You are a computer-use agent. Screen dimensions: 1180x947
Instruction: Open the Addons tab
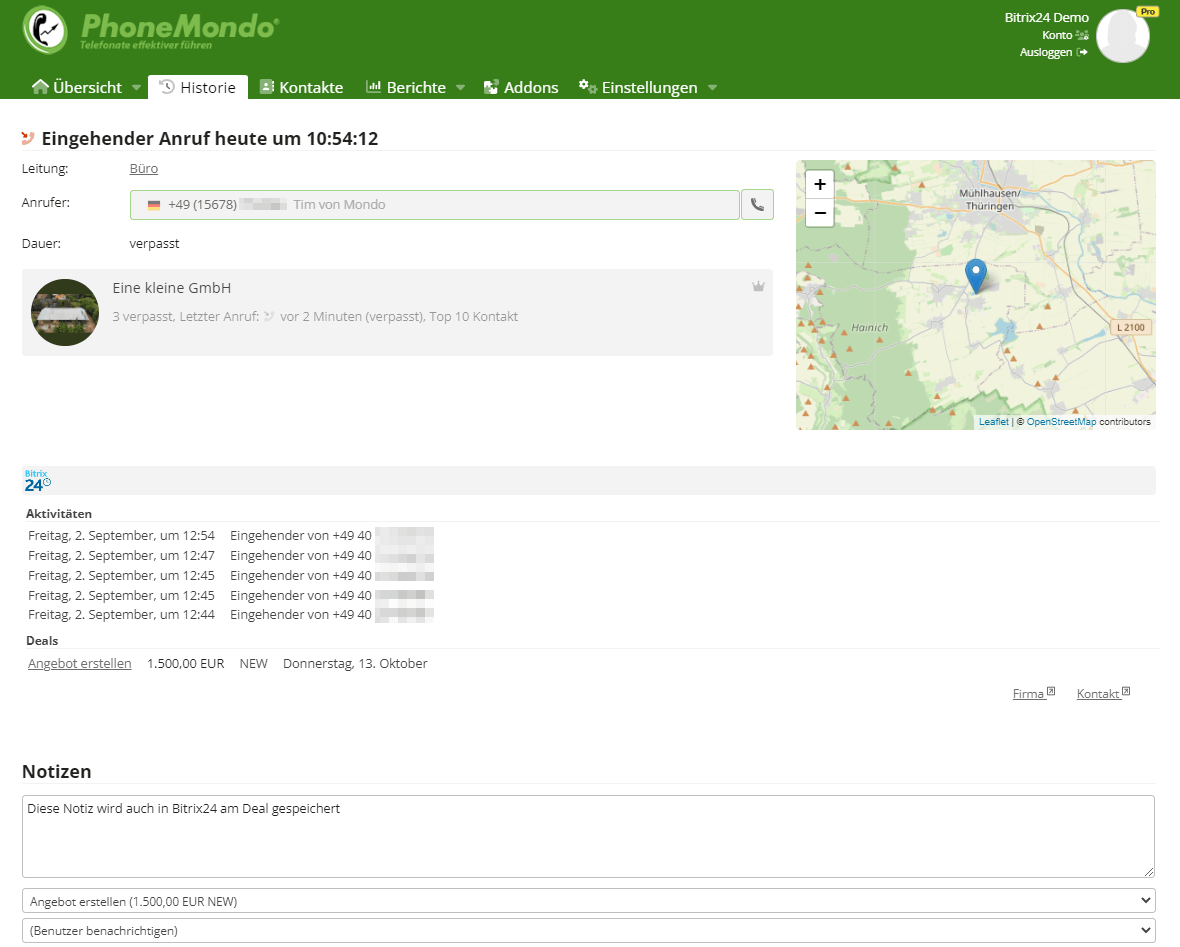click(x=520, y=88)
